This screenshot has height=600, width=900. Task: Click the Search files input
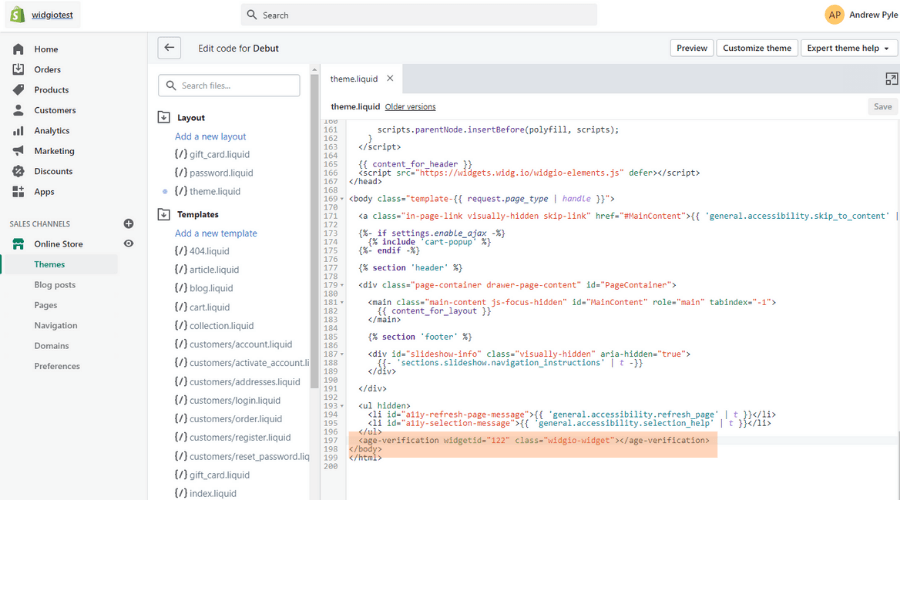(229, 86)
